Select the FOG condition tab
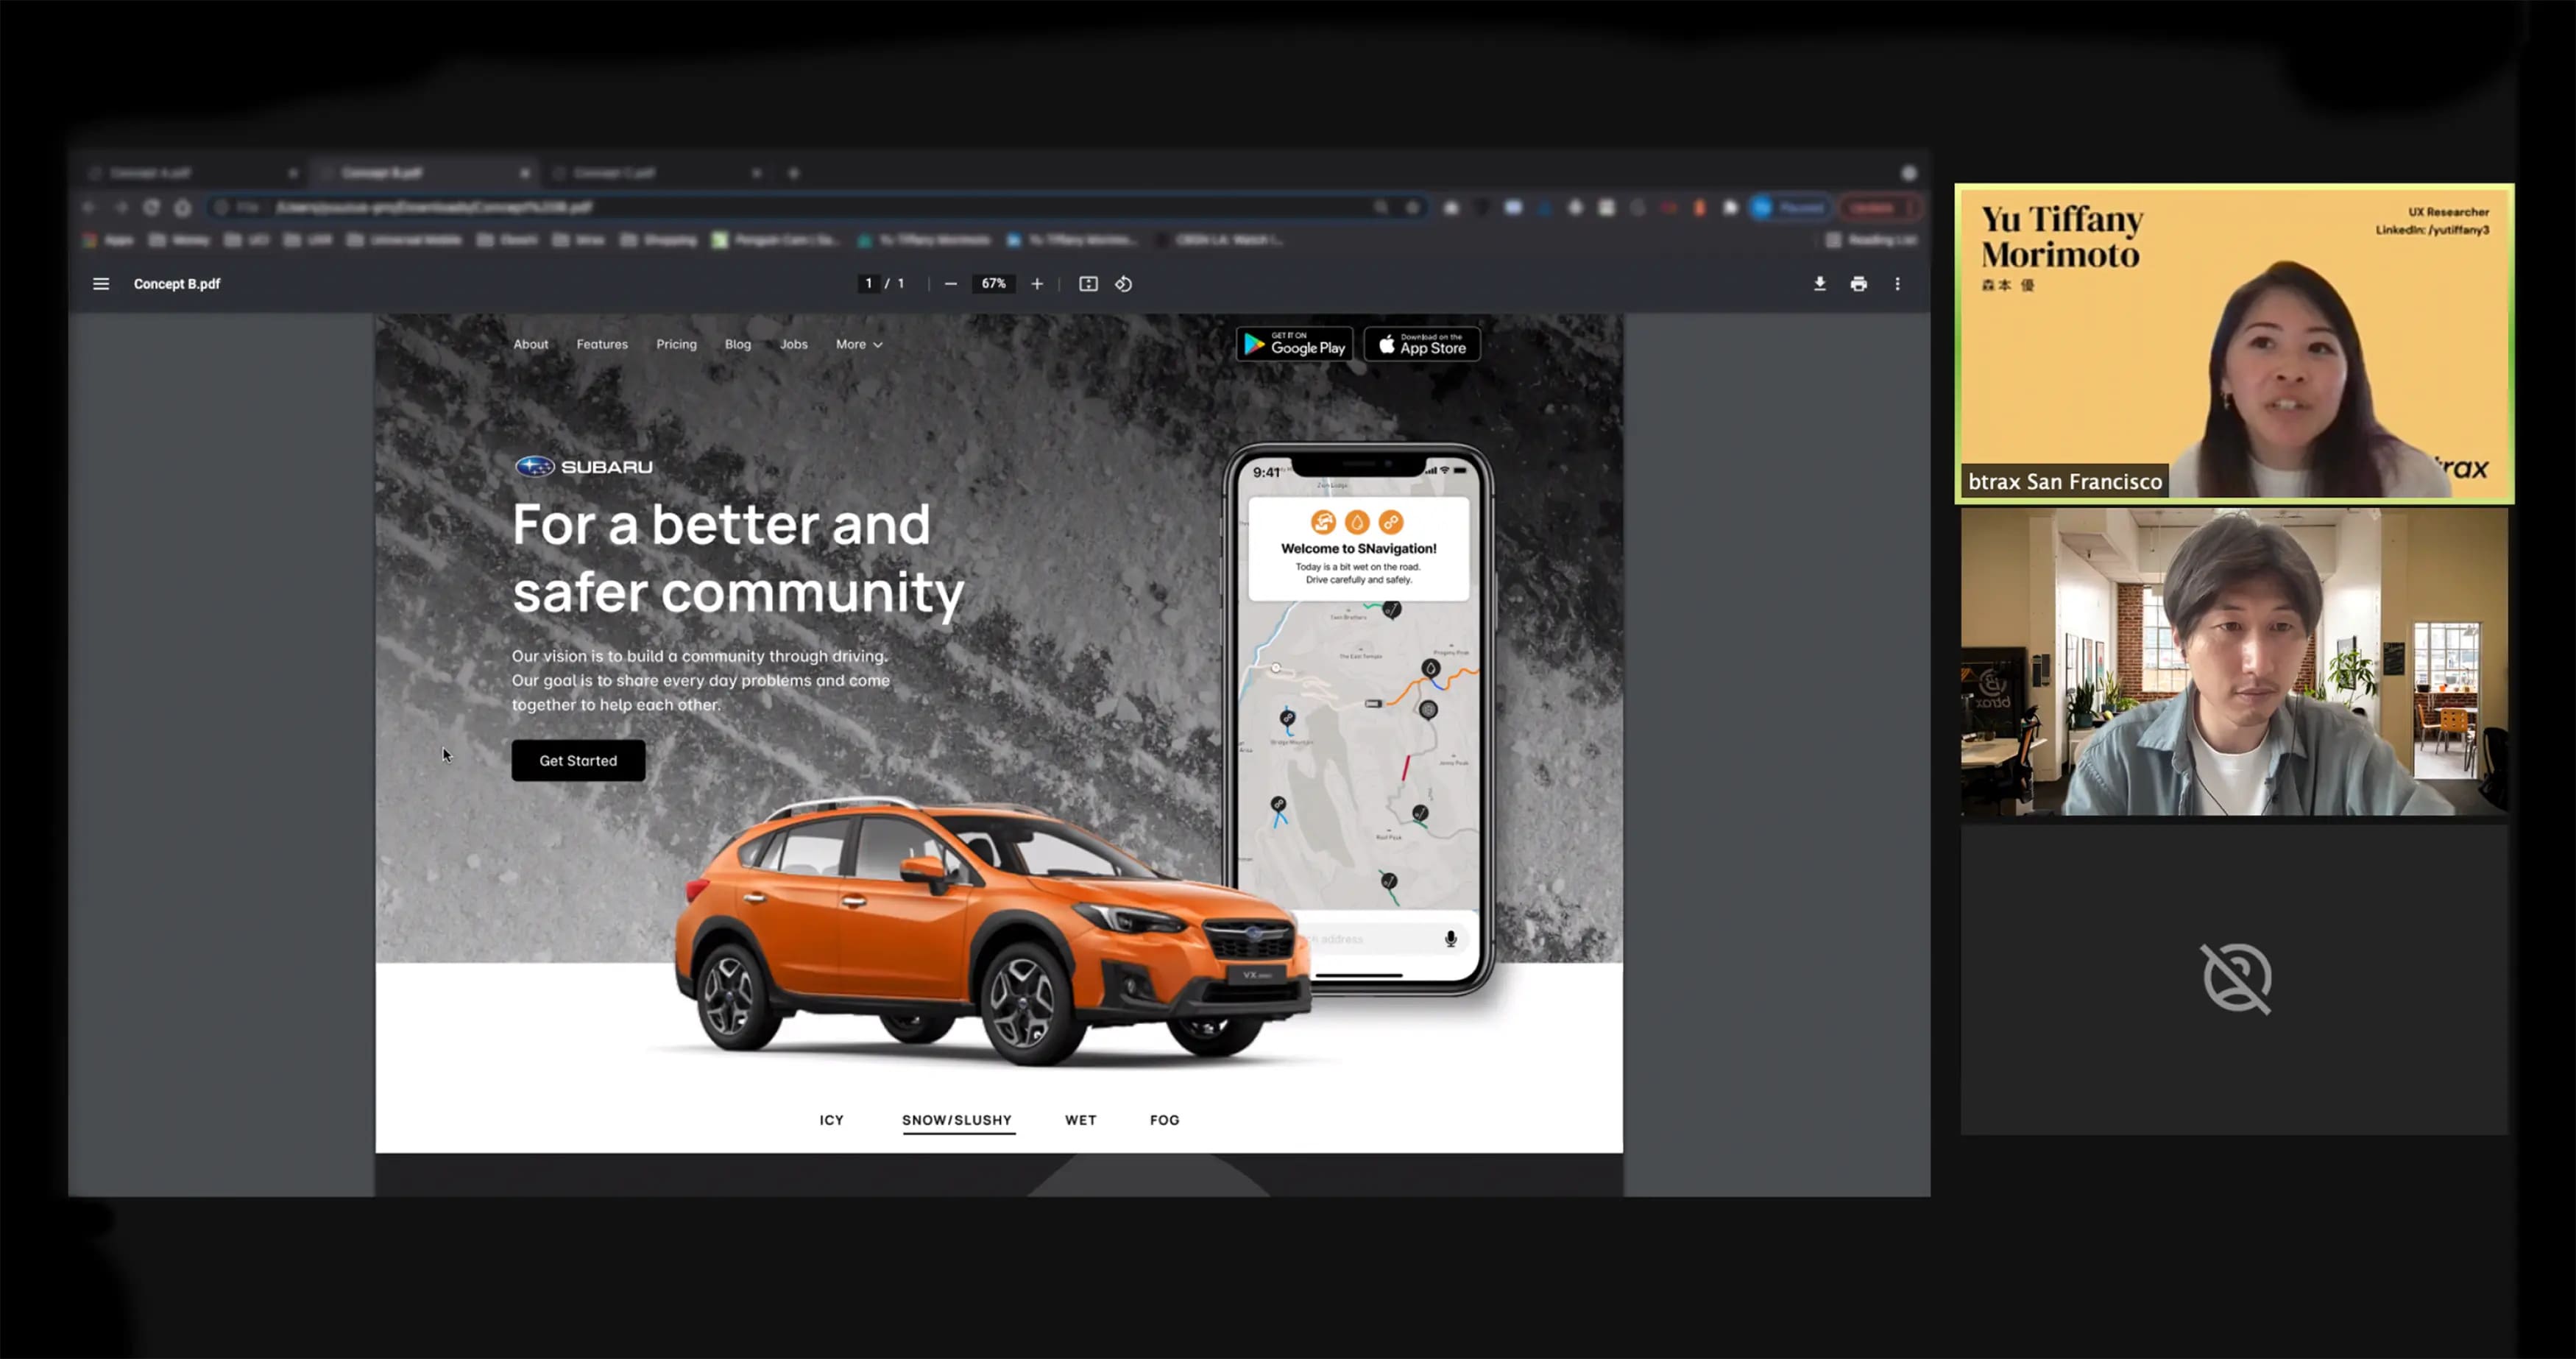Image resolution: width=2576 pixels, height=1359 pixels. [x=1164, y=1120]
